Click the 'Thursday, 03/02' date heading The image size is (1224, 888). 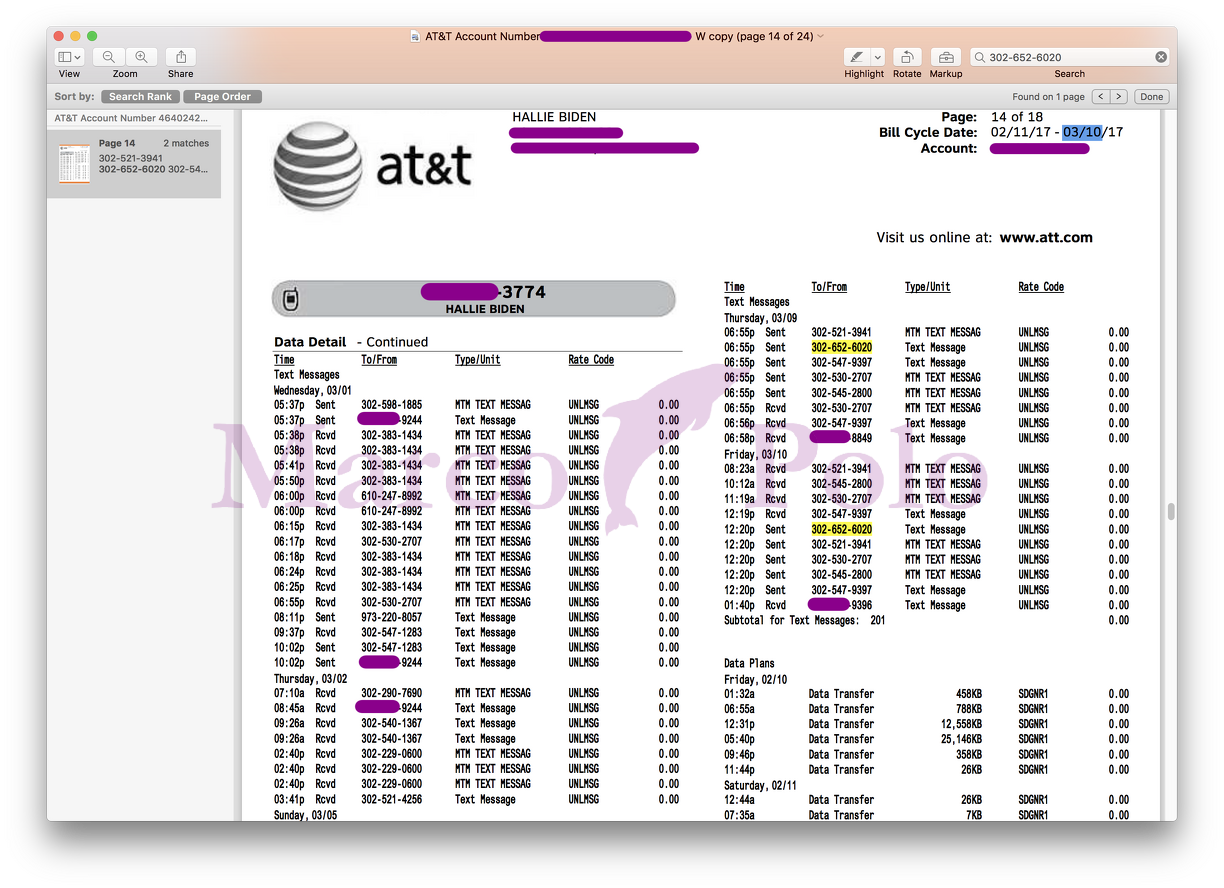(311, 678)
